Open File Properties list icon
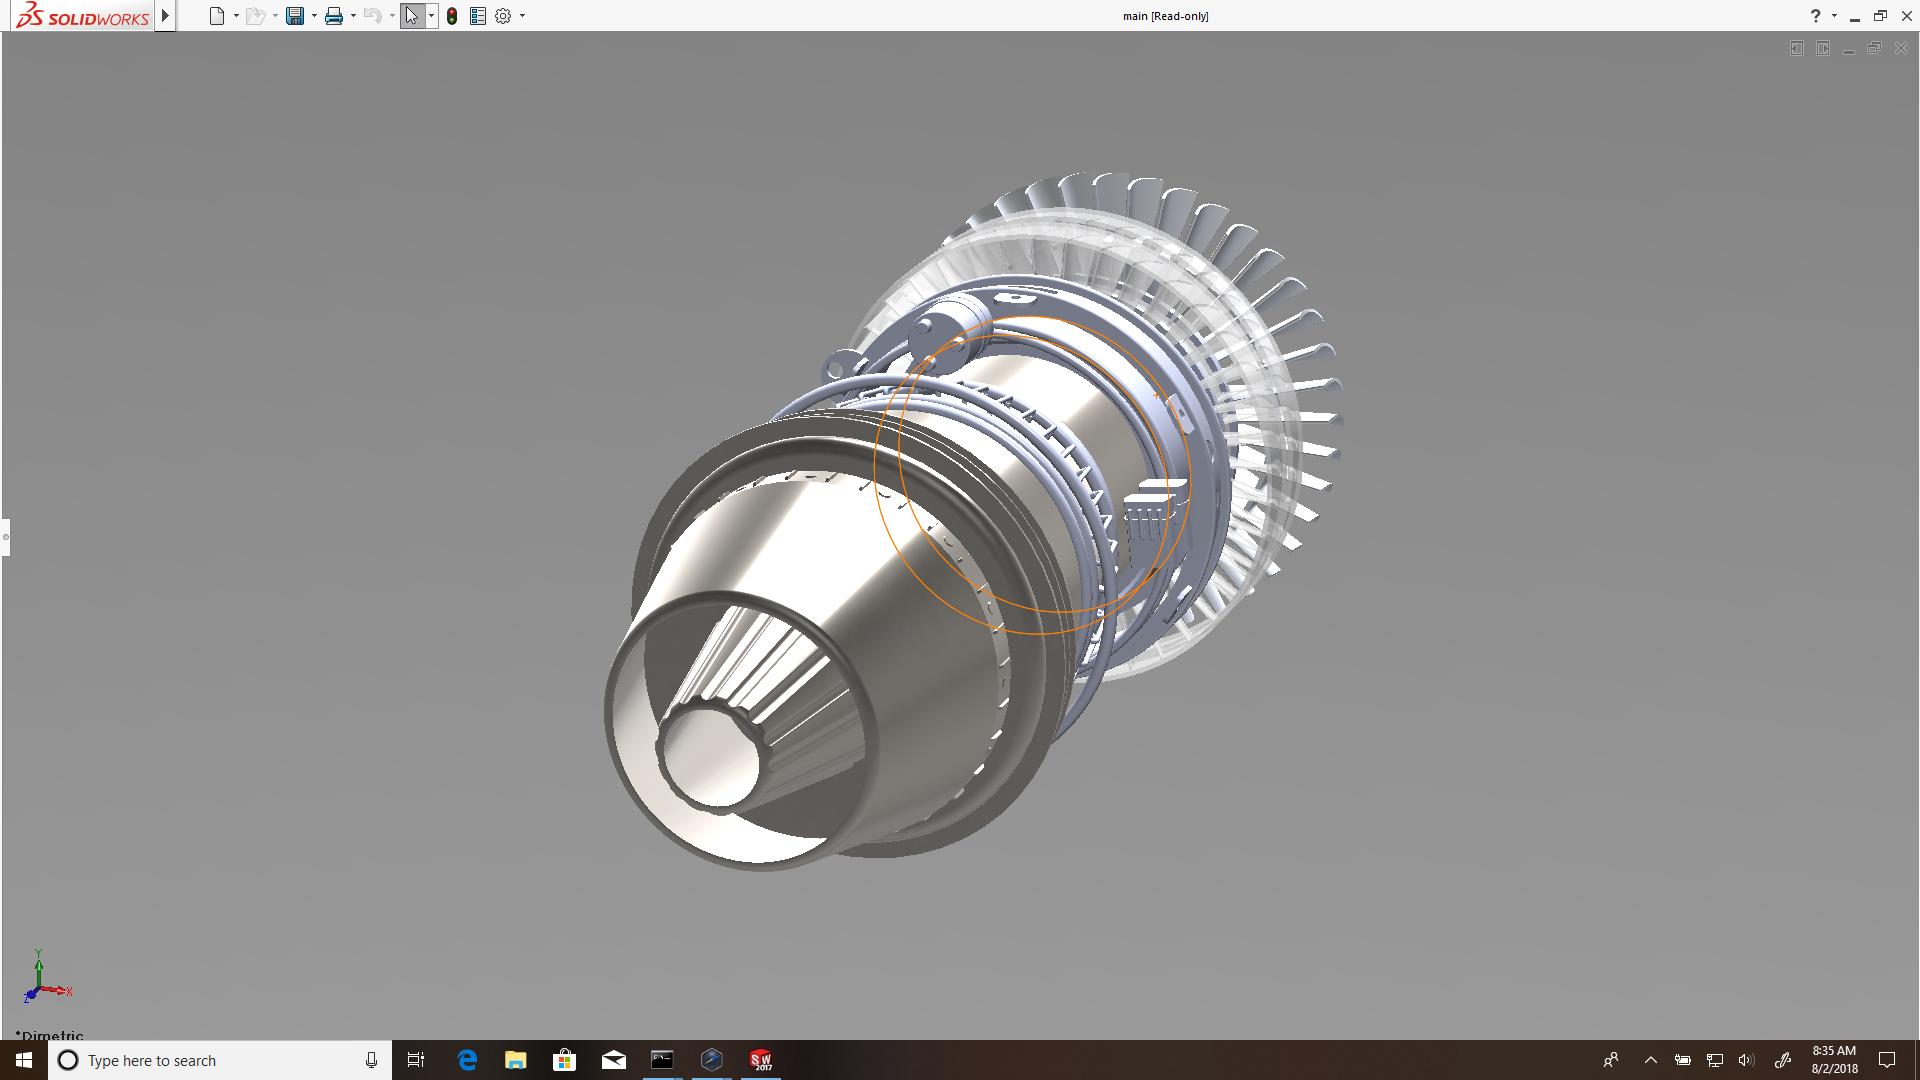The width and height of the screenshot is (1920, 1080). click(x=478, y=16)
